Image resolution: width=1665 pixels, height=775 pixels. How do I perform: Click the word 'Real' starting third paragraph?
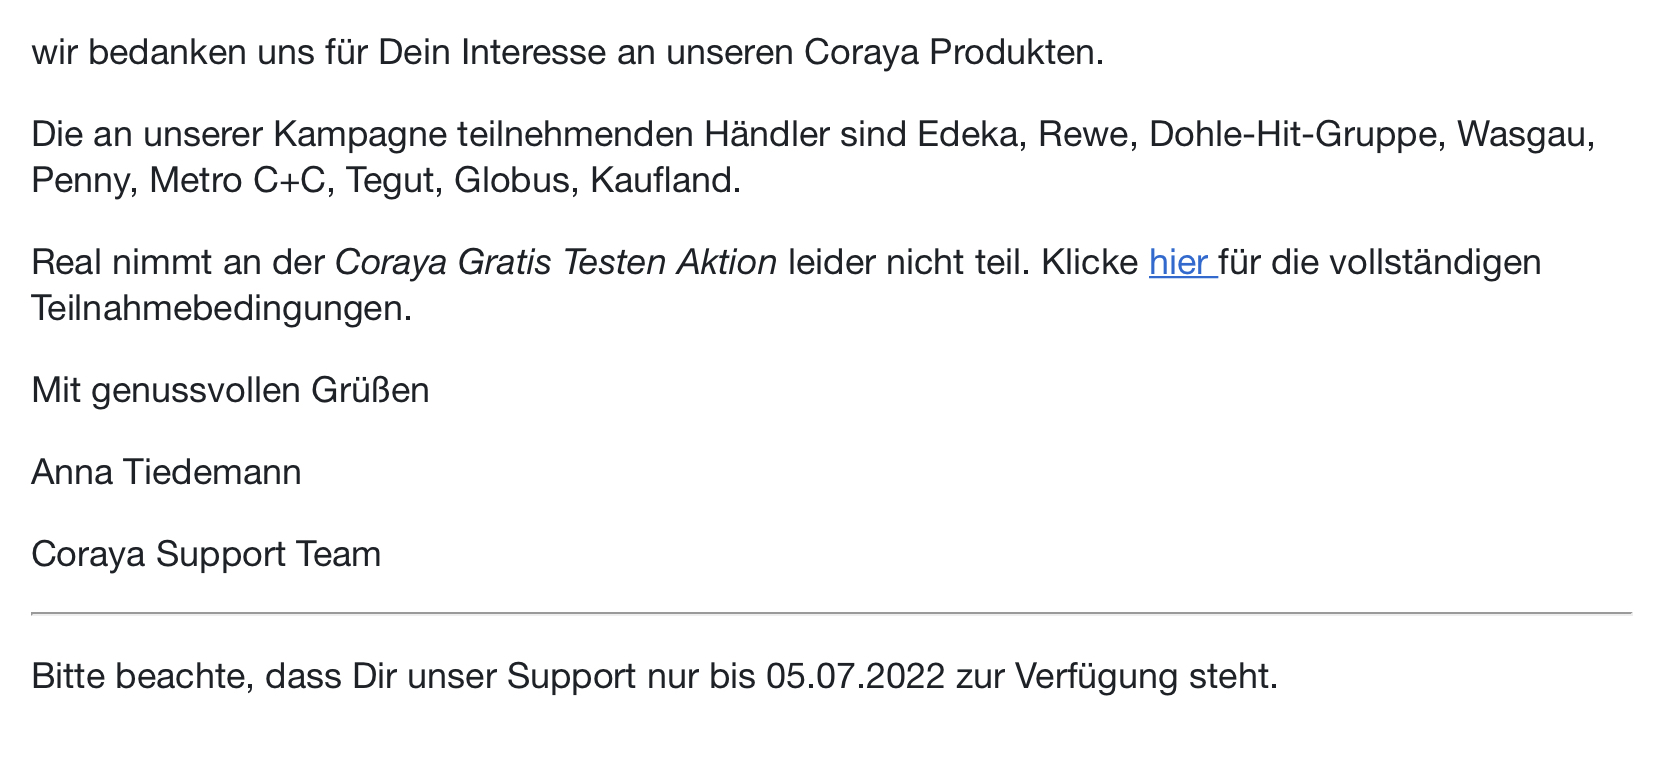click(x=66, y=262)
